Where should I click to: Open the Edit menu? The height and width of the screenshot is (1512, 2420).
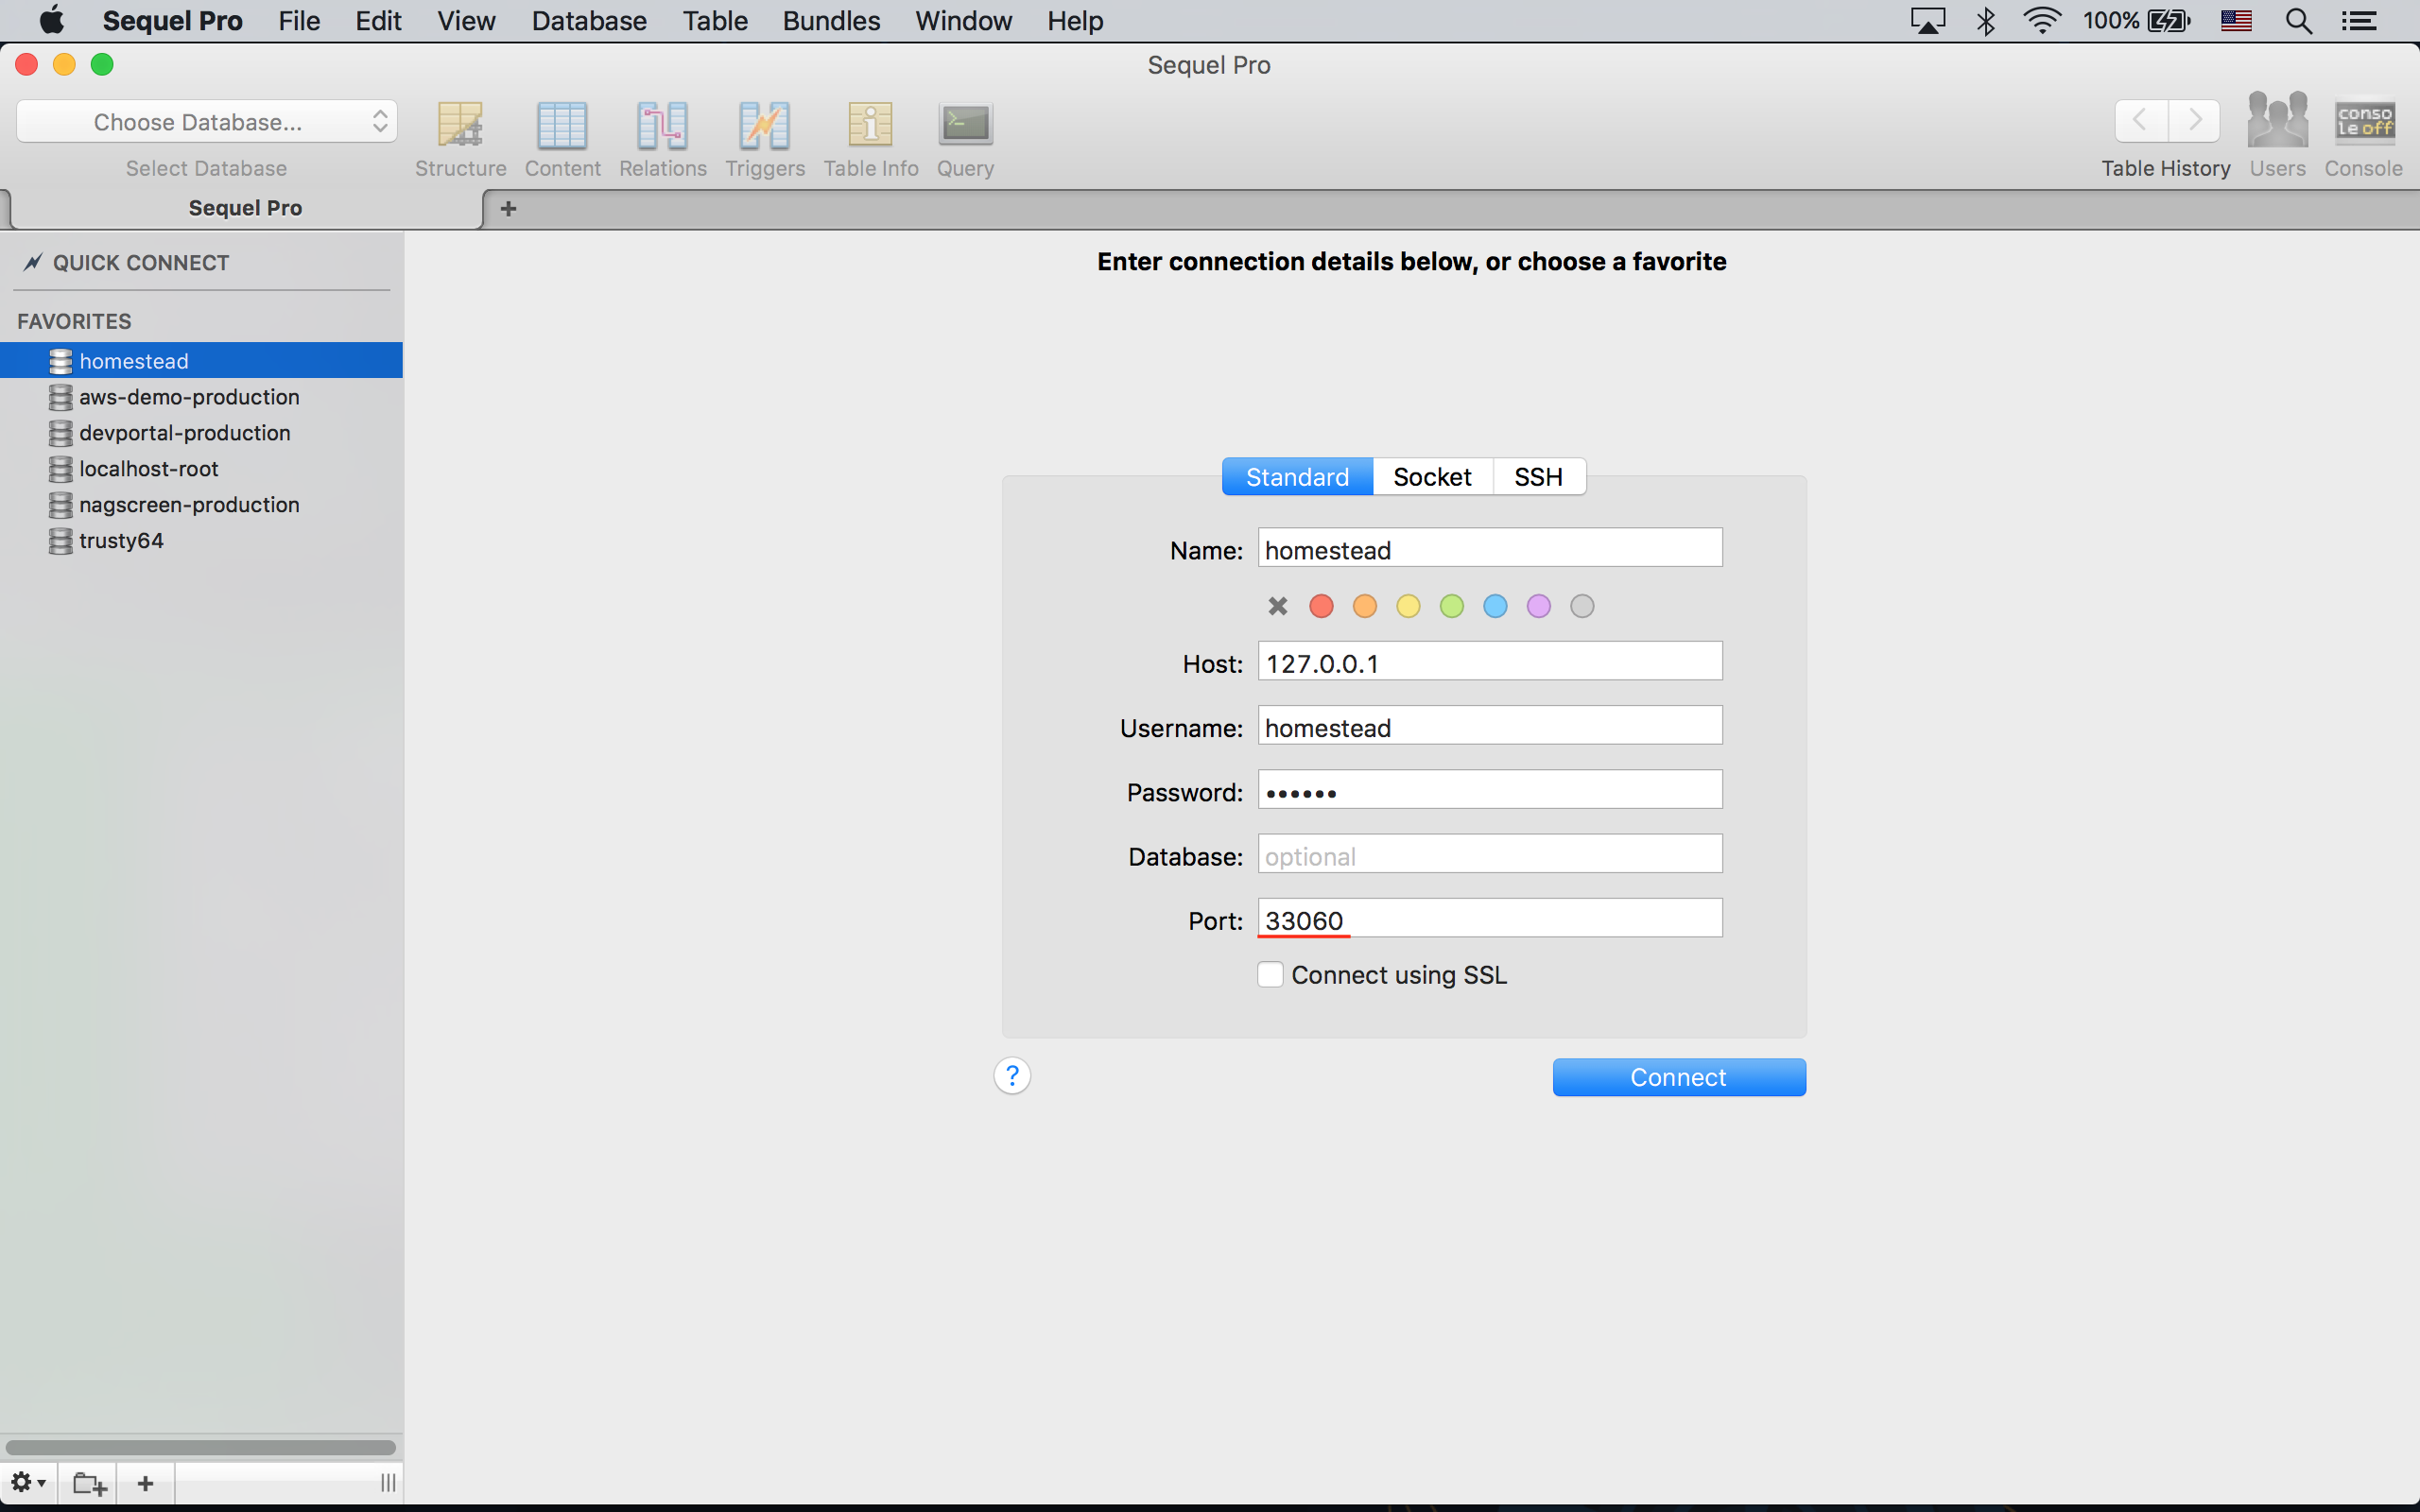[378, 21]
